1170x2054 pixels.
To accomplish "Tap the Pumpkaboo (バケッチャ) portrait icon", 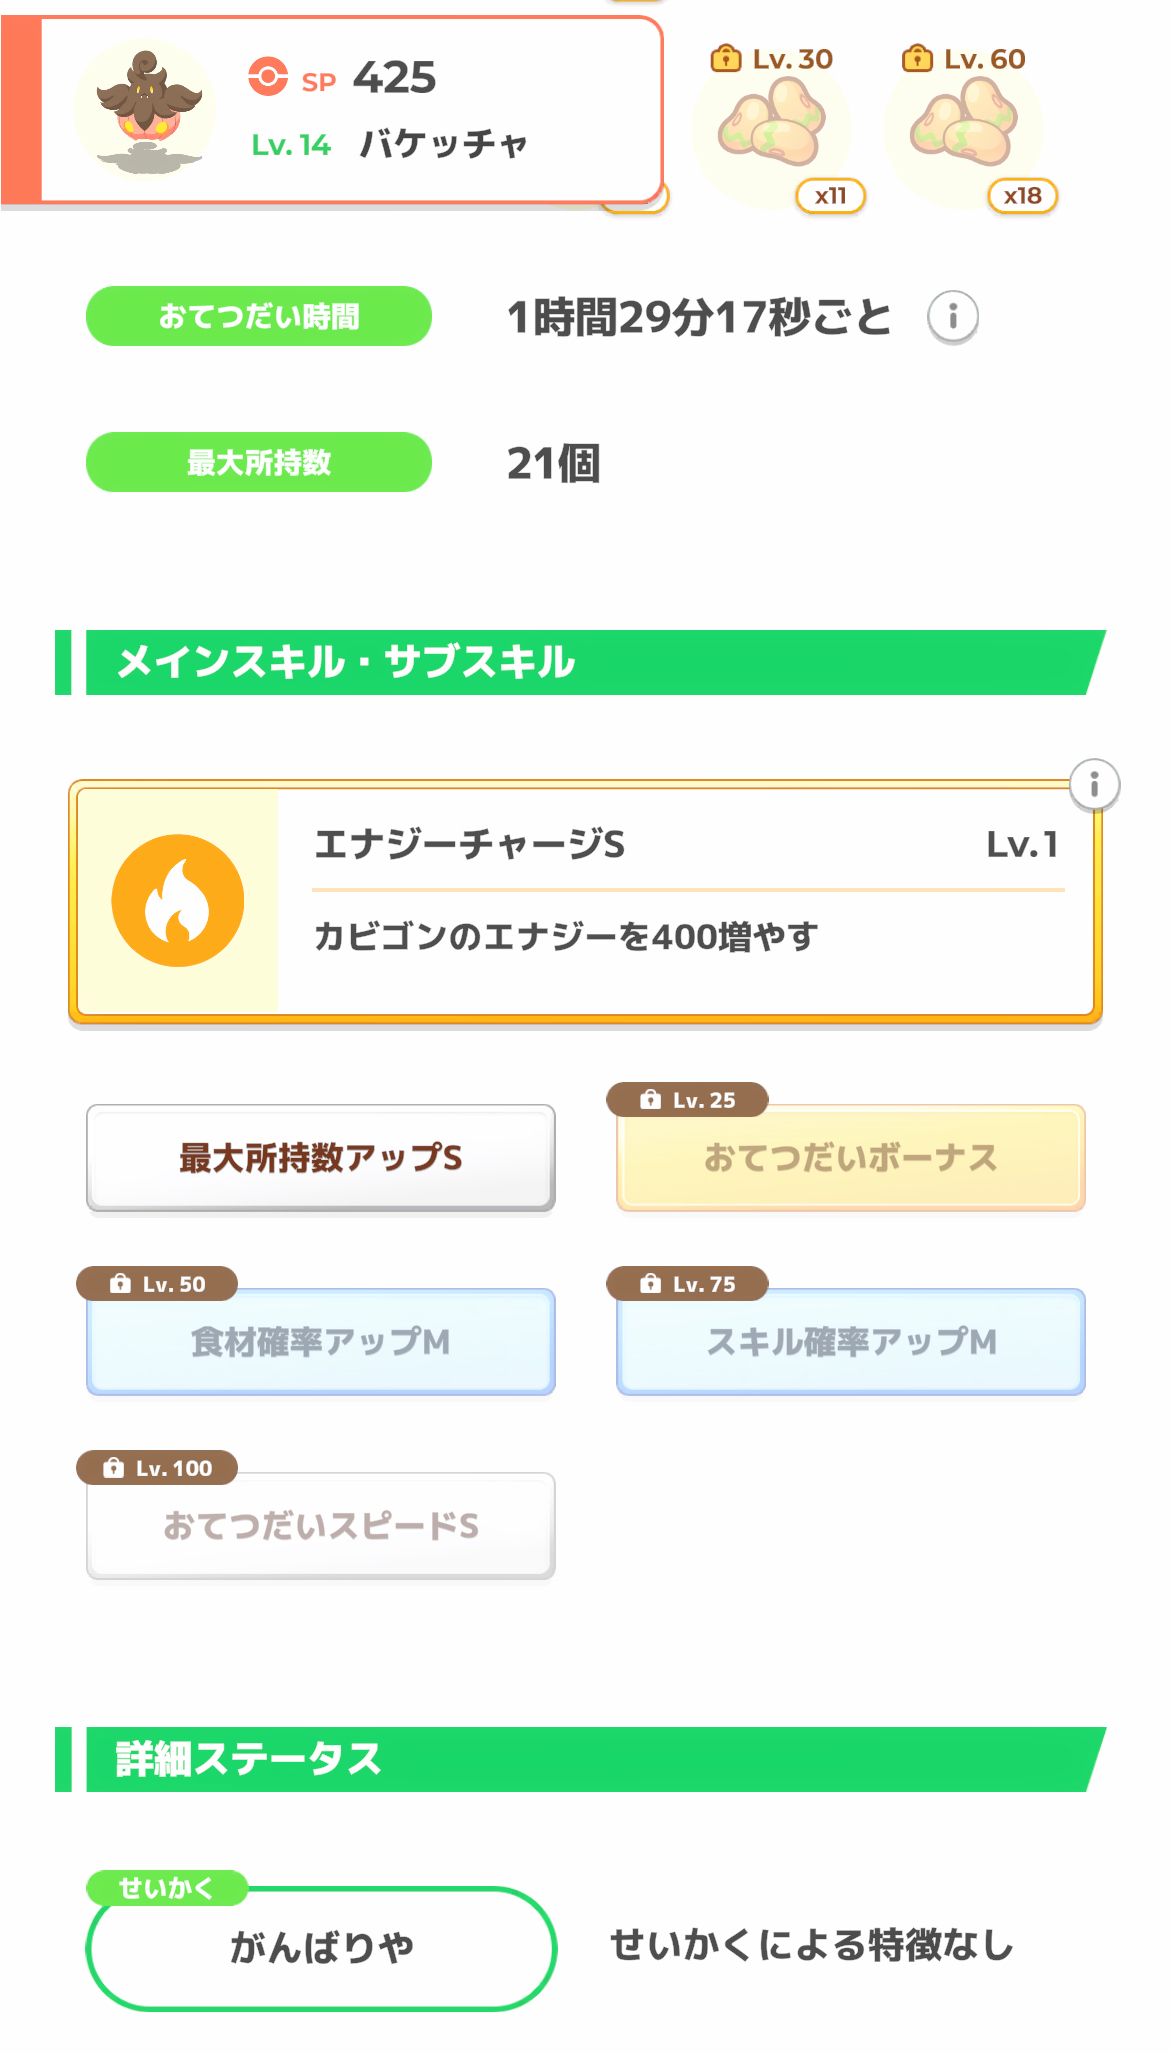I will [145, 110].
